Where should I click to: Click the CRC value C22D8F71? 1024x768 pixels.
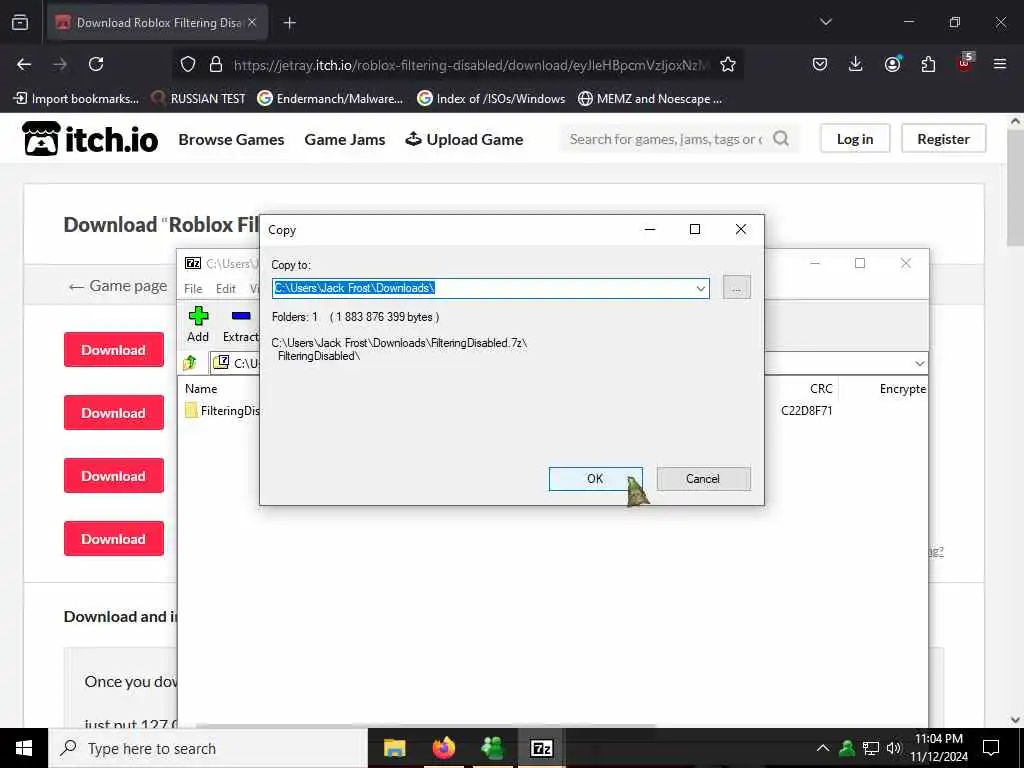[x=807, y=411]
